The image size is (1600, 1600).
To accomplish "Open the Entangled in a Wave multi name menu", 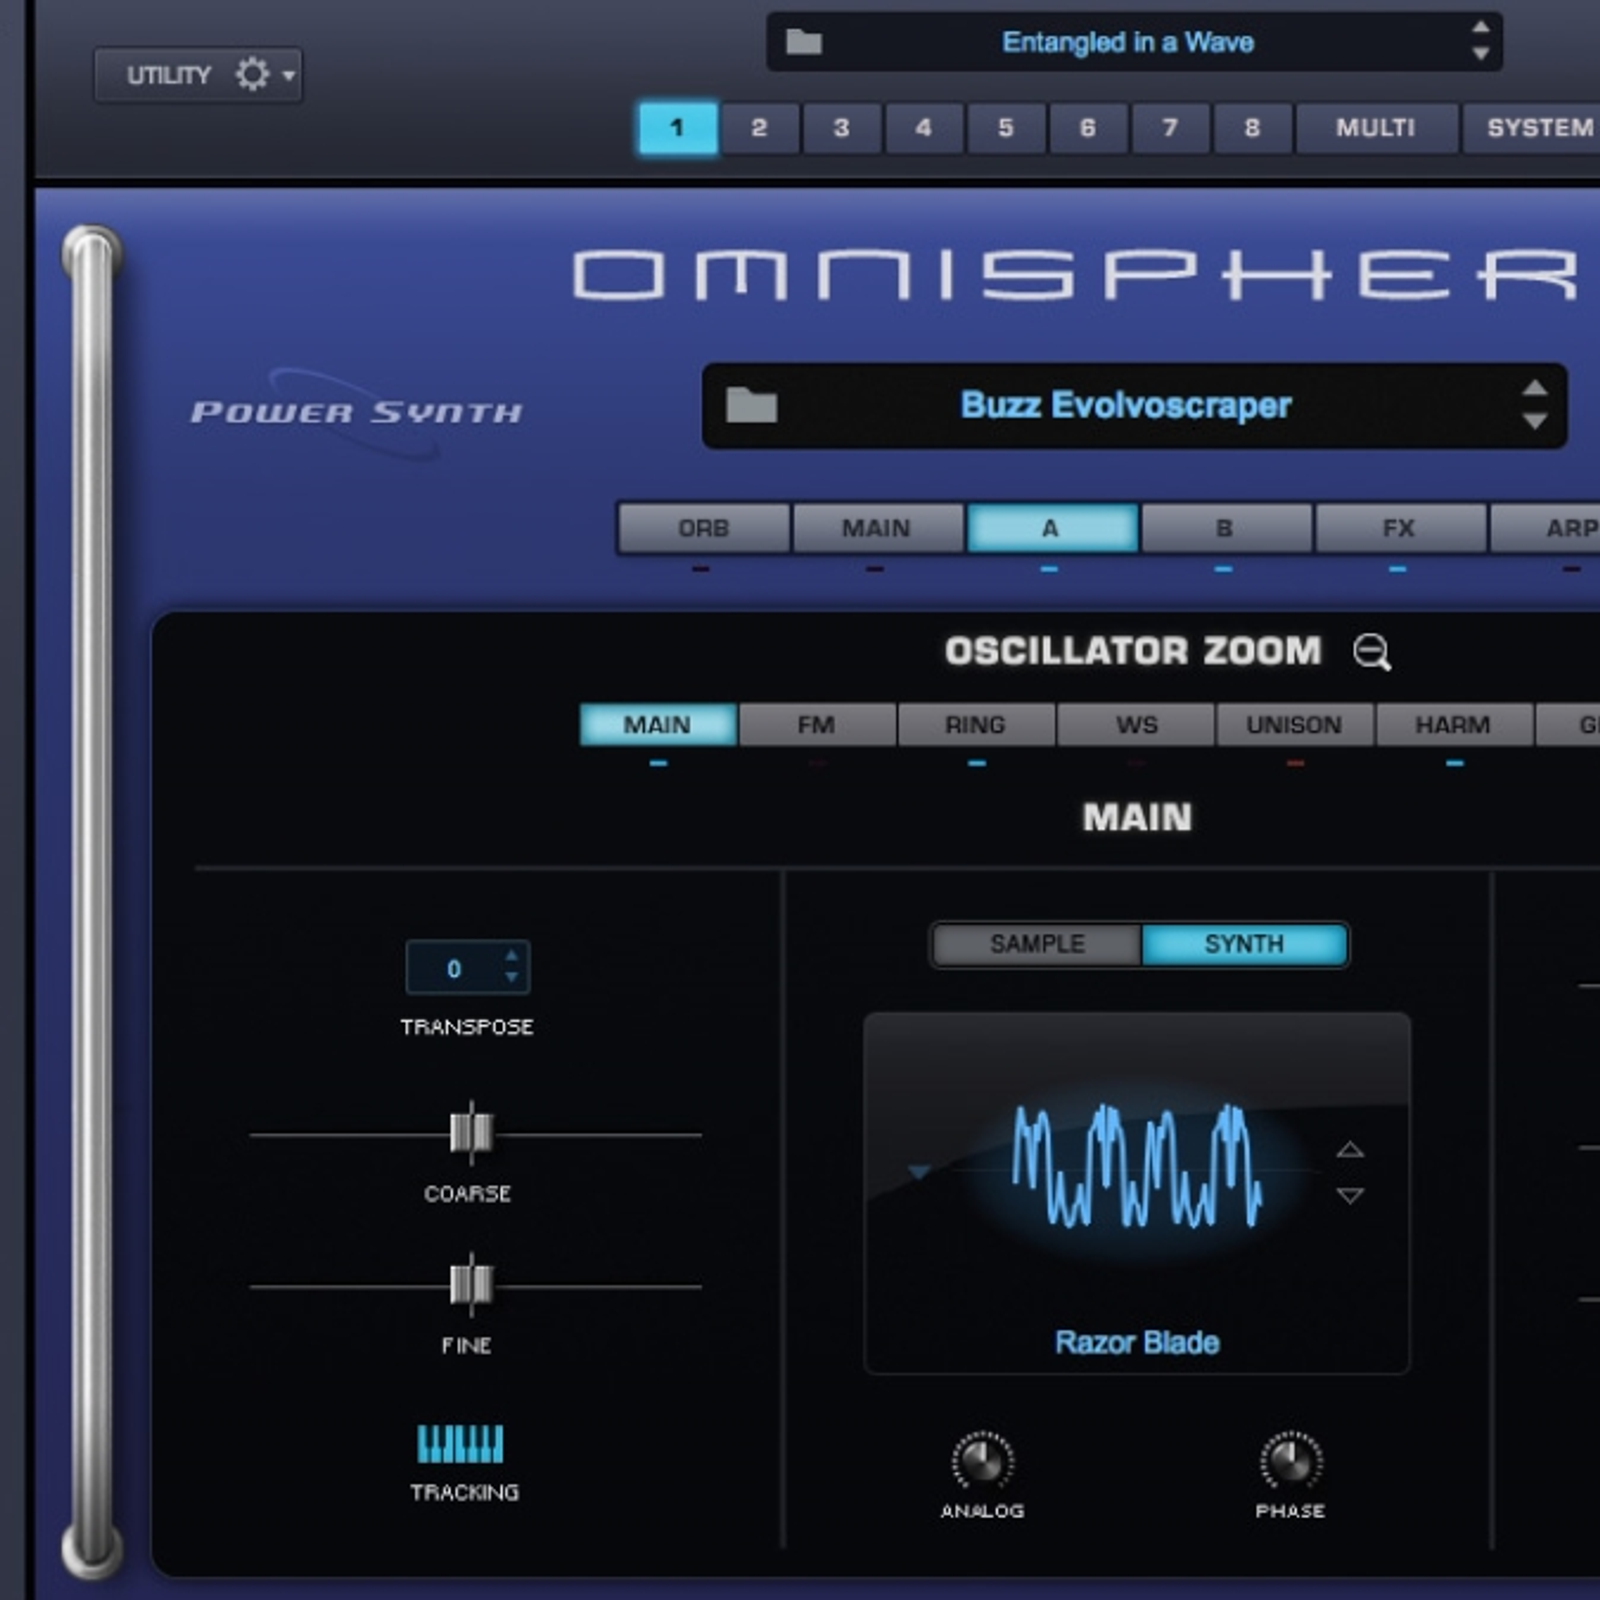I will coord(1127,42).
